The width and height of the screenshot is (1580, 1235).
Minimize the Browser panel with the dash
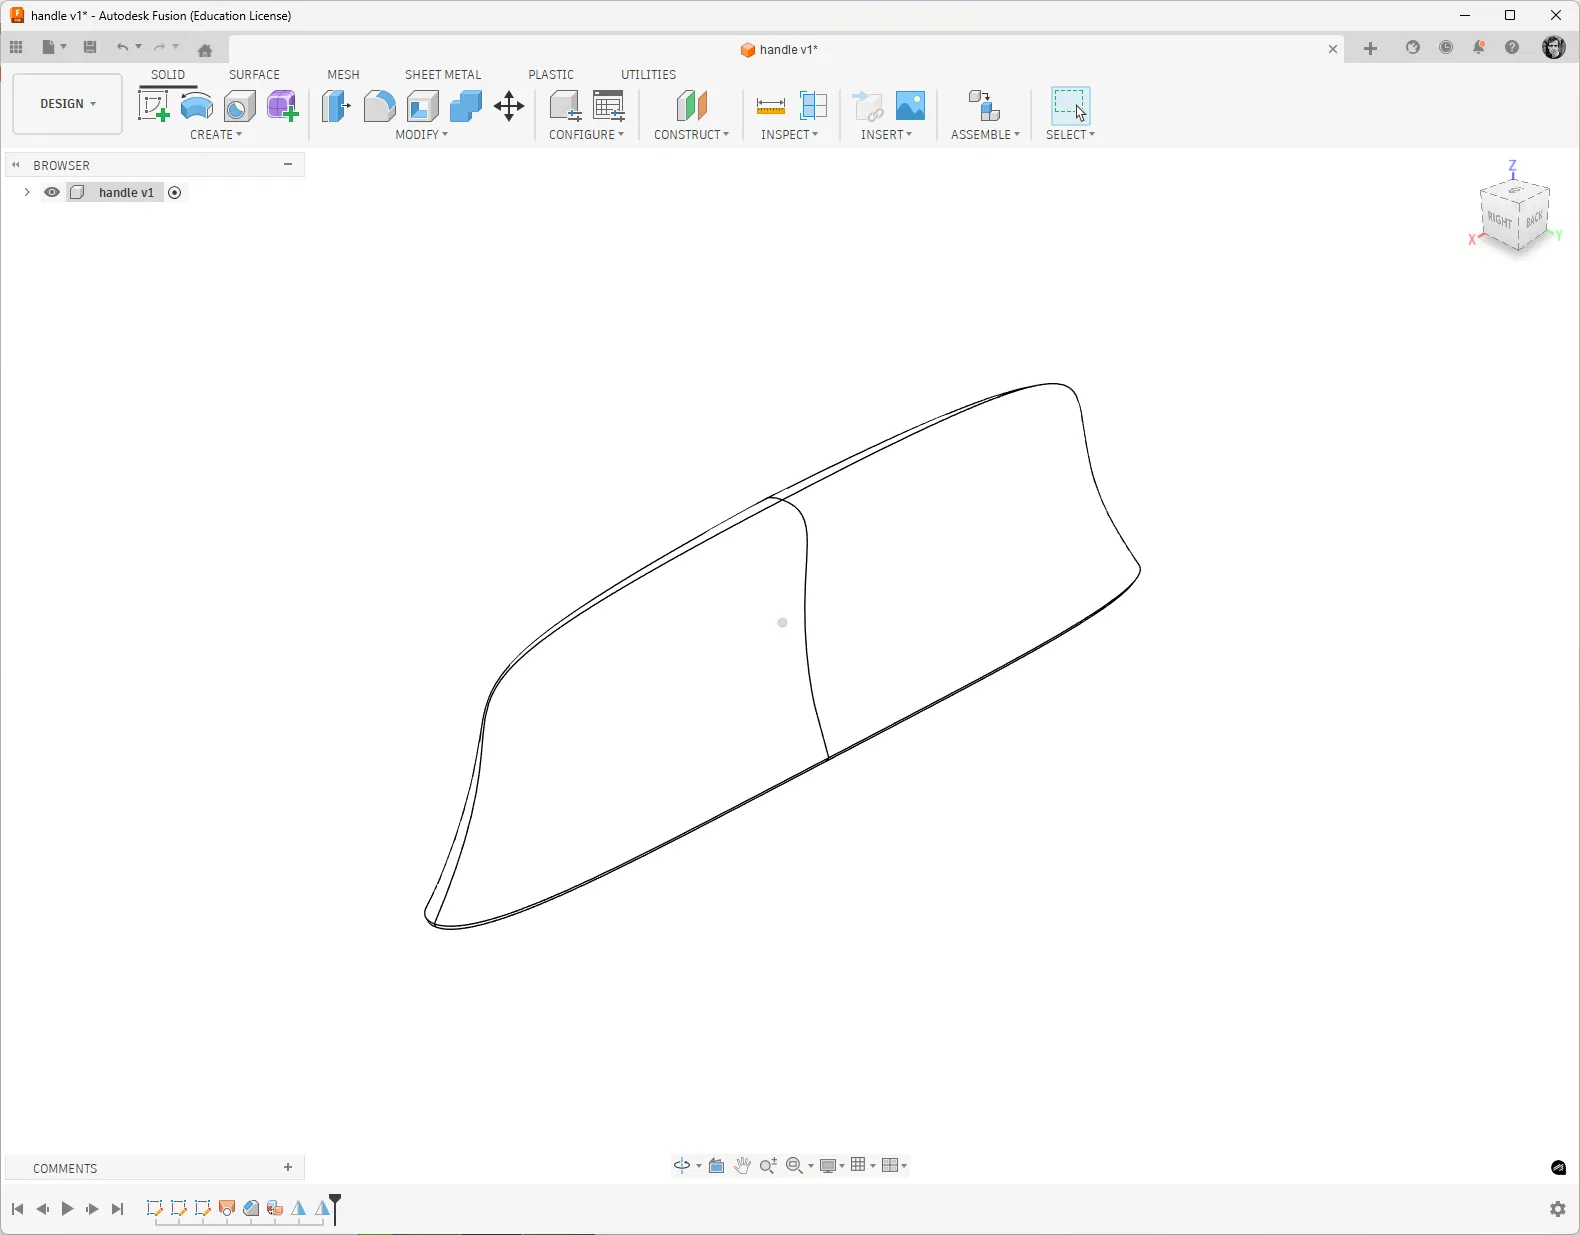[288, 165]
